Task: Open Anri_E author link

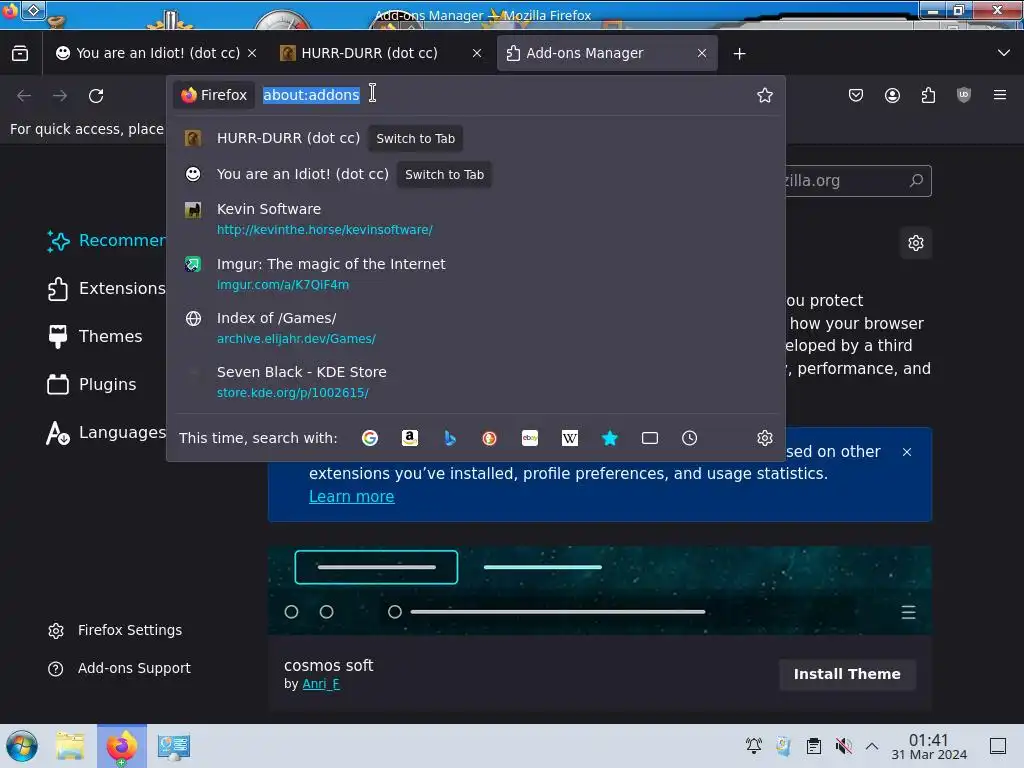Action: [x=321, y=684]
